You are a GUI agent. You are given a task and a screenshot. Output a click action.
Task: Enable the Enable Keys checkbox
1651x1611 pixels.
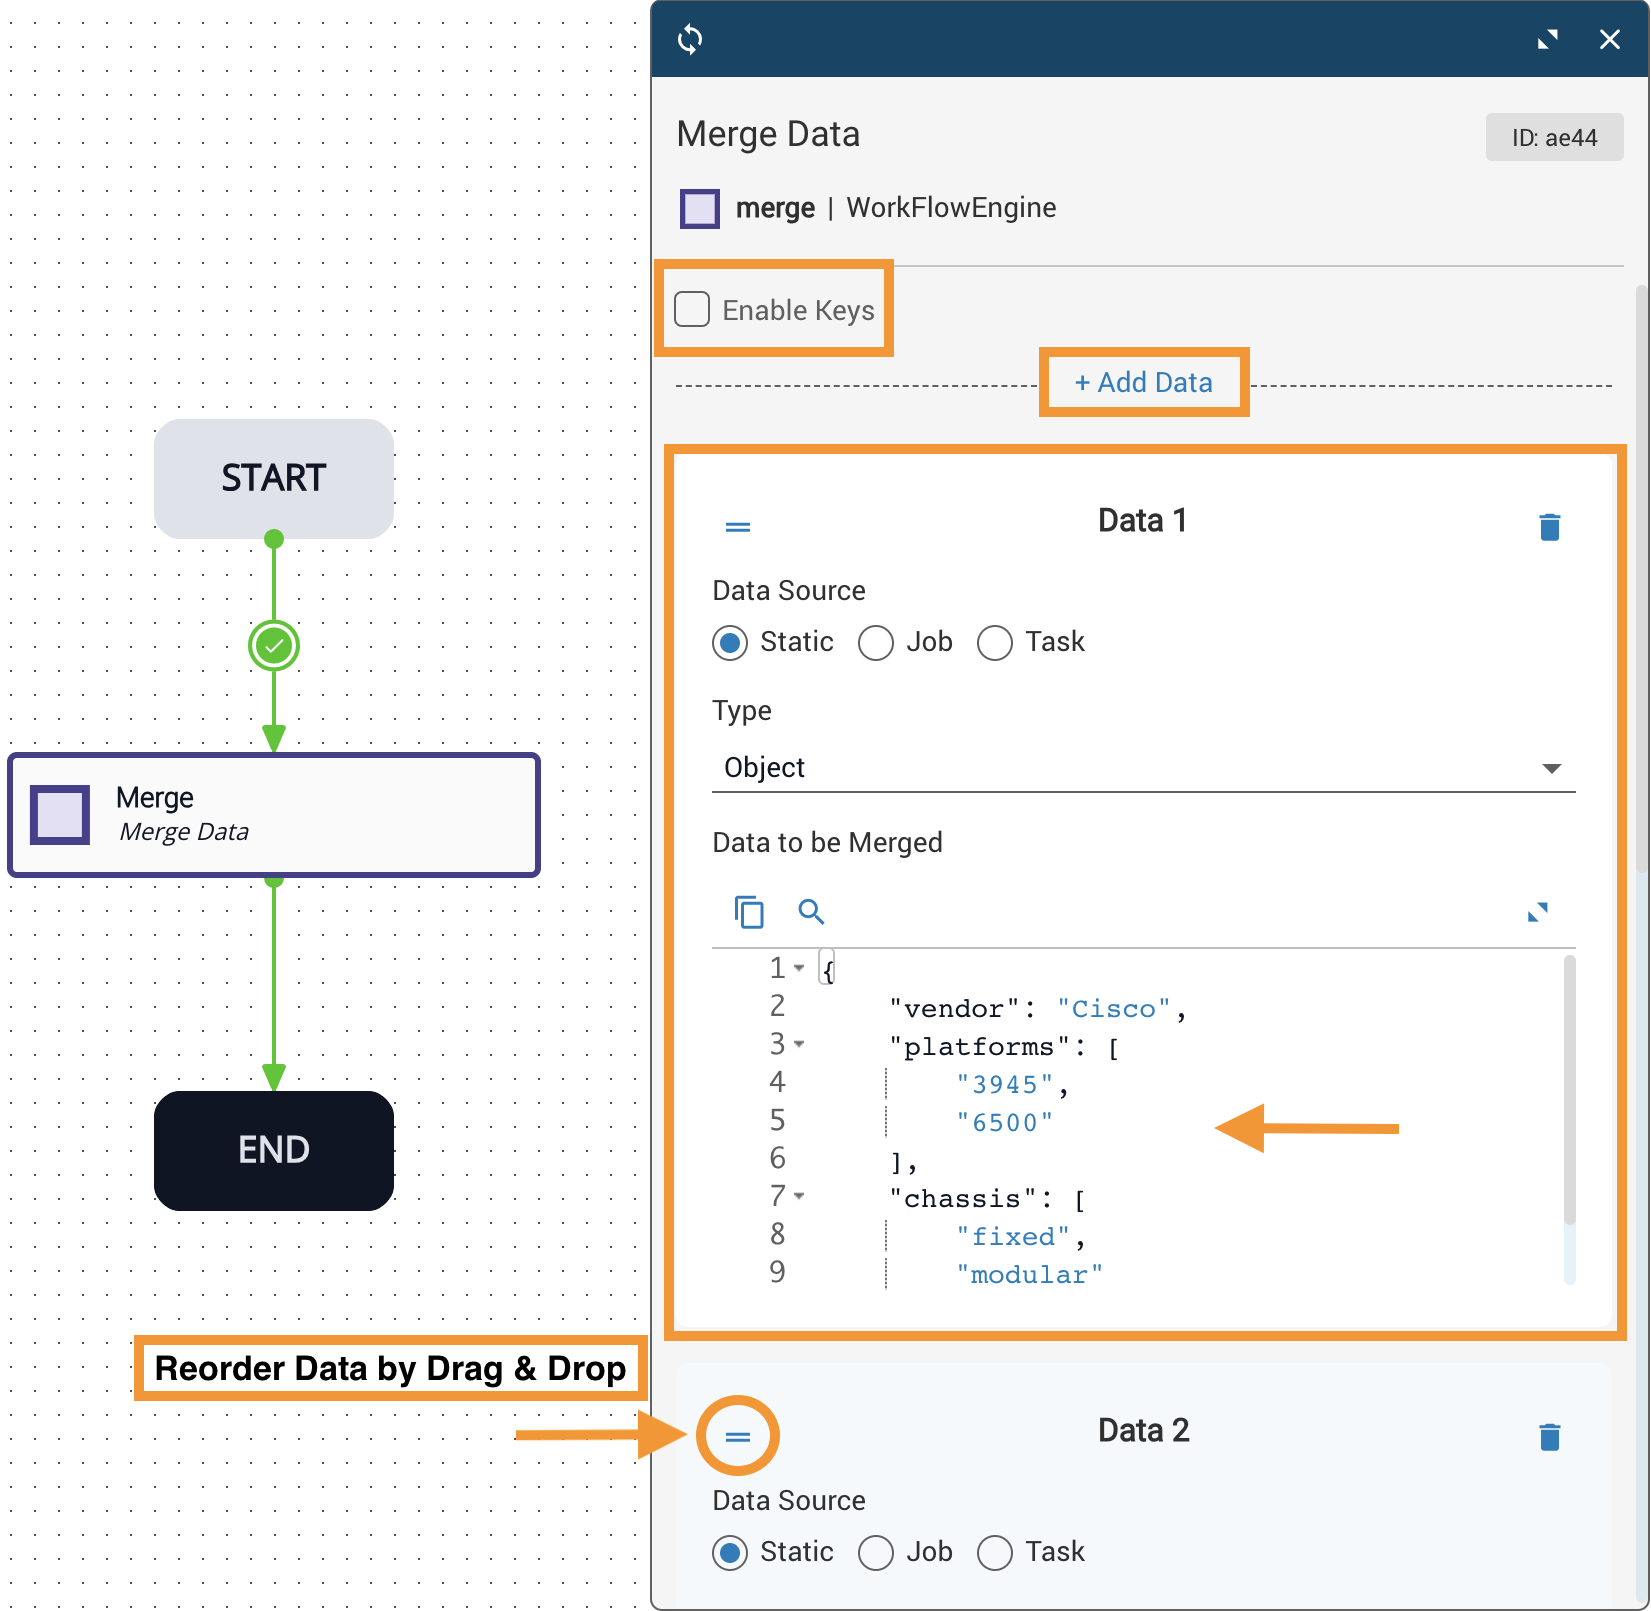(x=692, y=310)
